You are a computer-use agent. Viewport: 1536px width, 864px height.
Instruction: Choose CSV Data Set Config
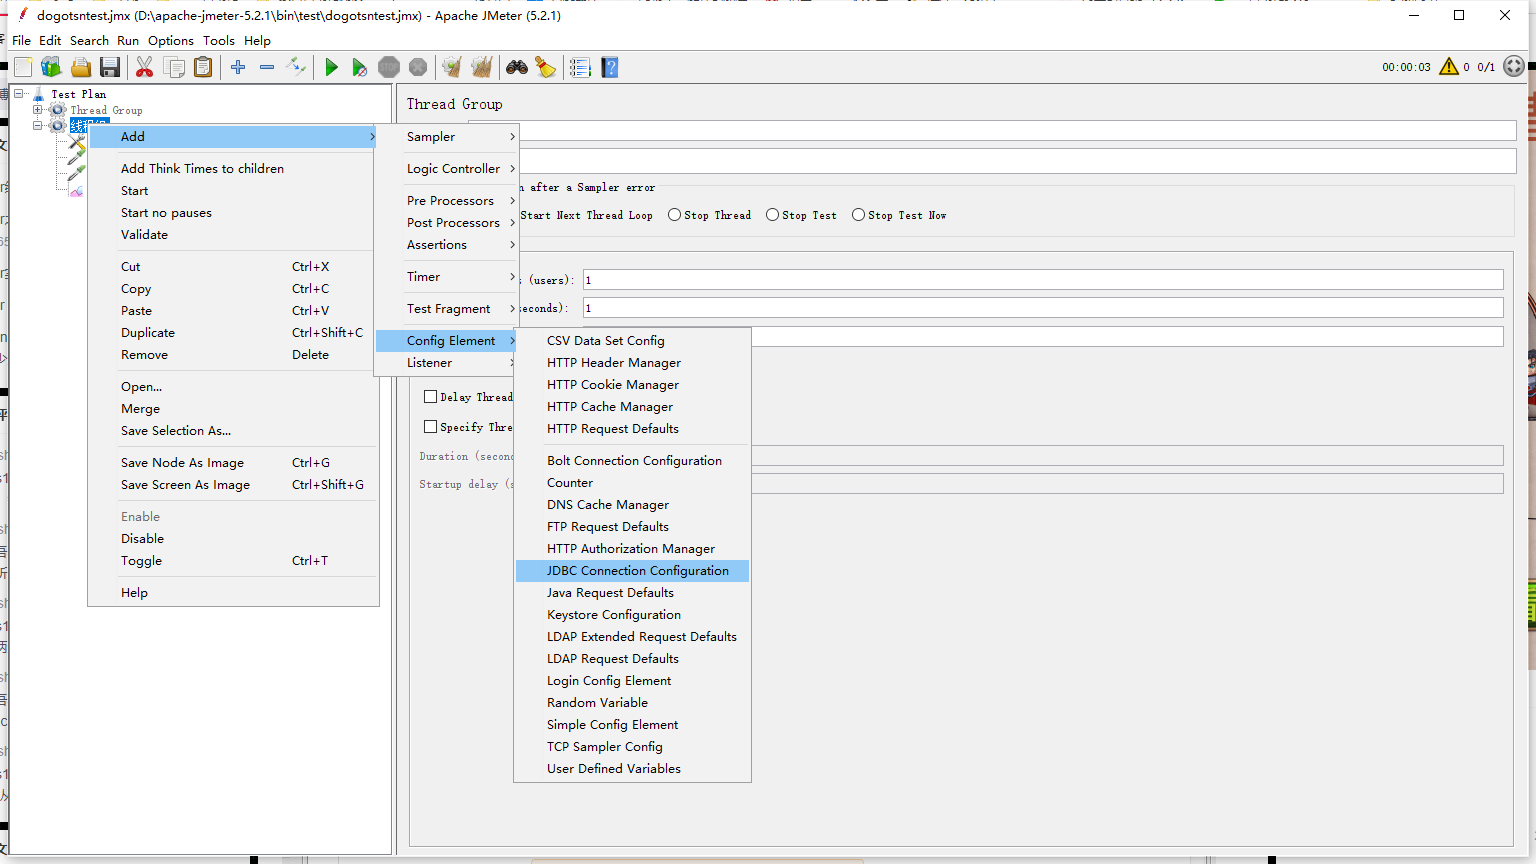tap(632, 341)
